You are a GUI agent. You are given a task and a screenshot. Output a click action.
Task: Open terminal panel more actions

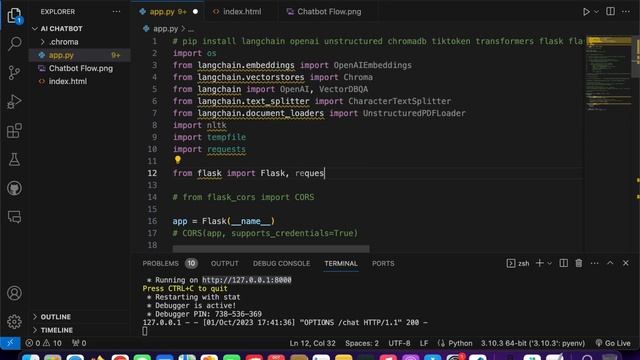[594, 263]
